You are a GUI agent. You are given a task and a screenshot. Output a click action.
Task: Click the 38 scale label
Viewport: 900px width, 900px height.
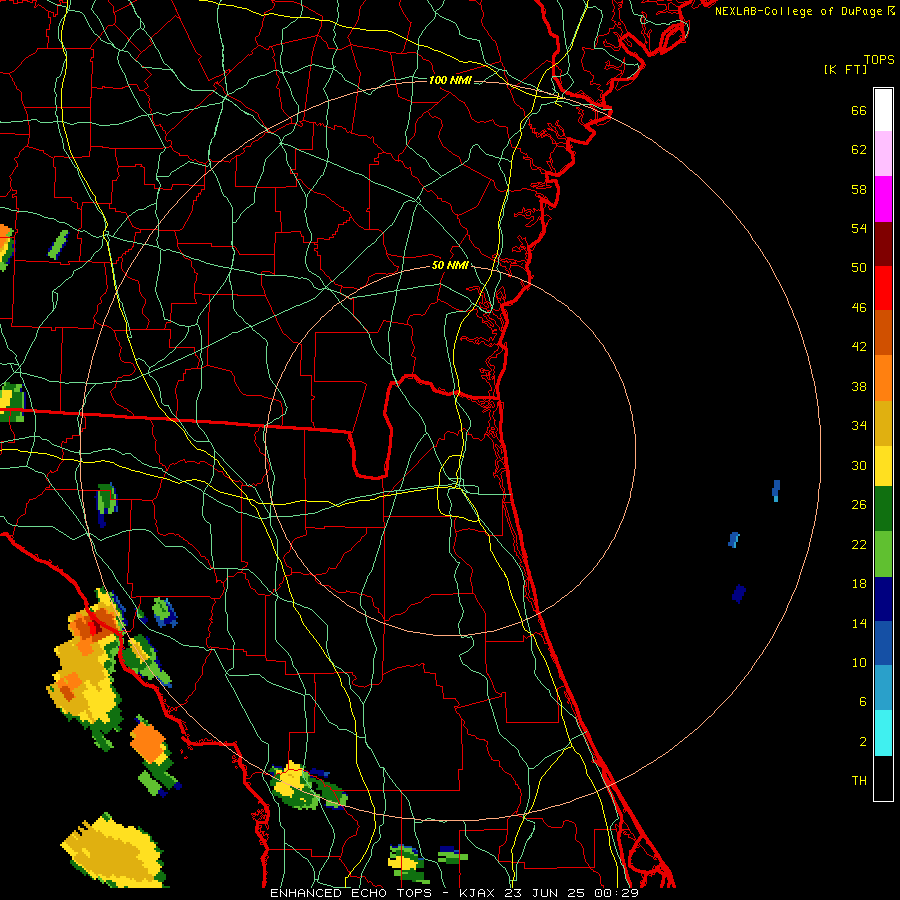coord(859,386)
